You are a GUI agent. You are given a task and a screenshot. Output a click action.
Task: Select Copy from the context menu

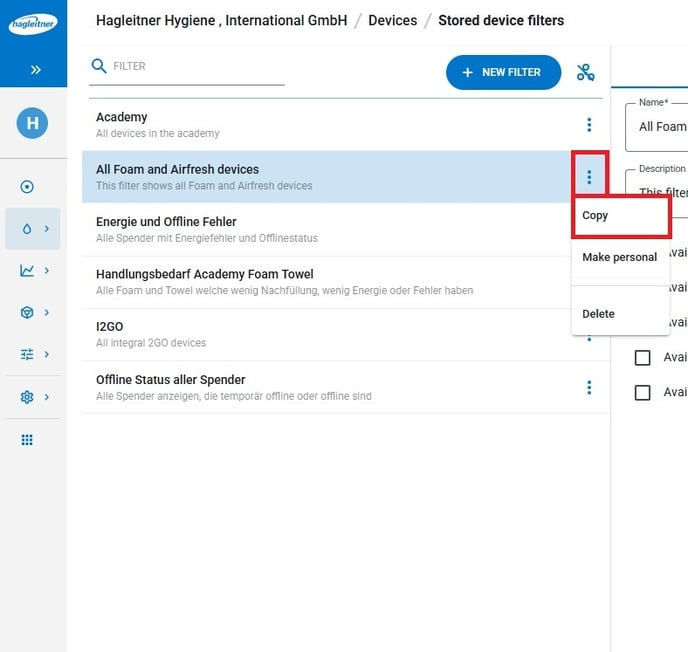point(595,216)
